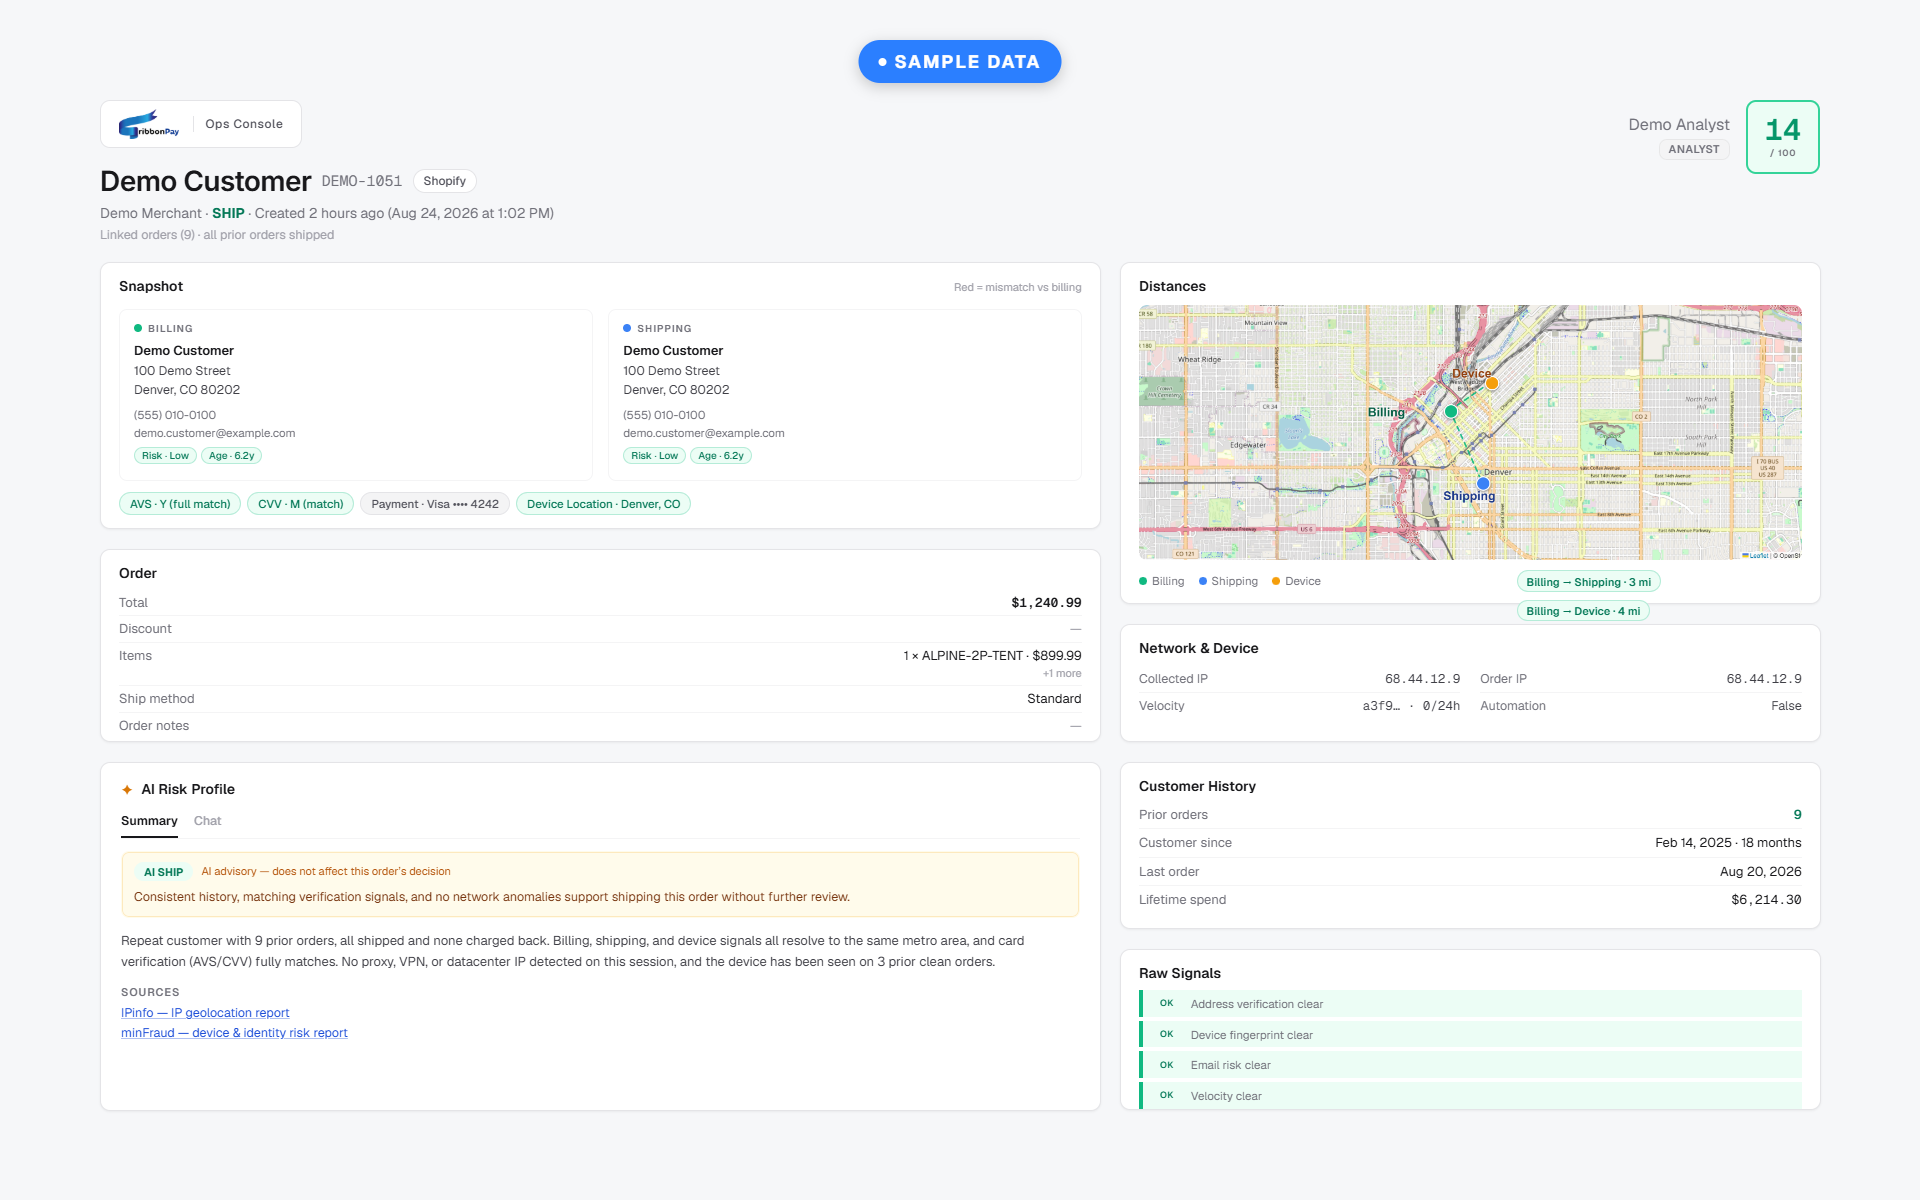Click the billing email demo.customer@example.com

coord(214,433)
